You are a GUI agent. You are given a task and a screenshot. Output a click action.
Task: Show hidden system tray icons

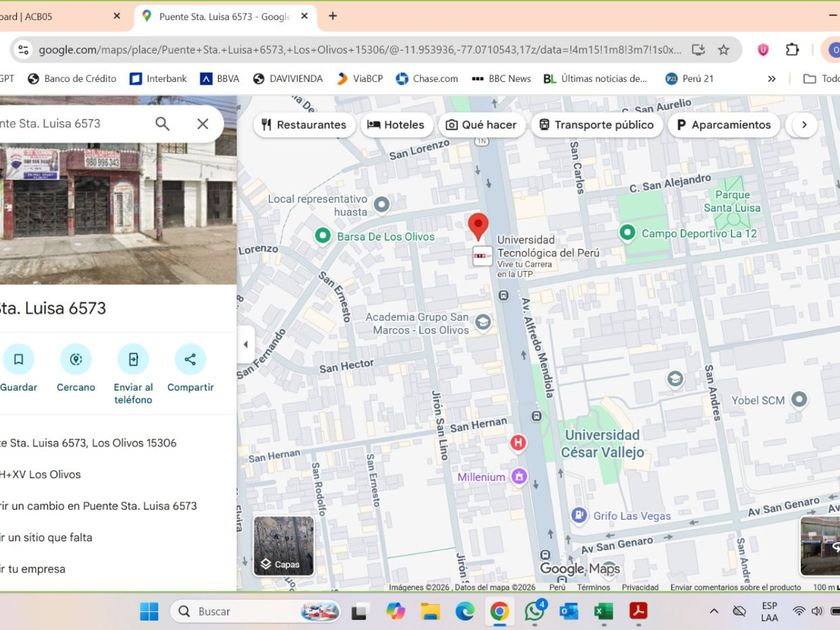click(713, 611)
